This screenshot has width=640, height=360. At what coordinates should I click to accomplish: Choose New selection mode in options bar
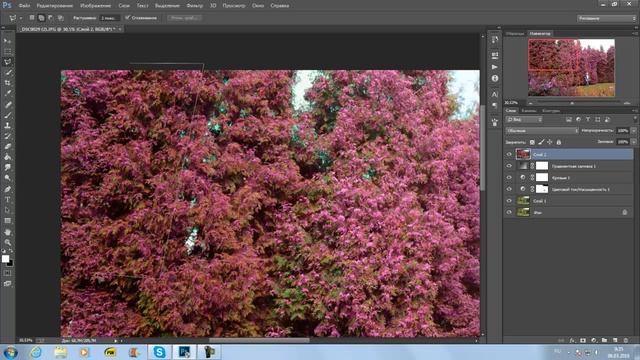pyautogui.click(x=32, y=18)
